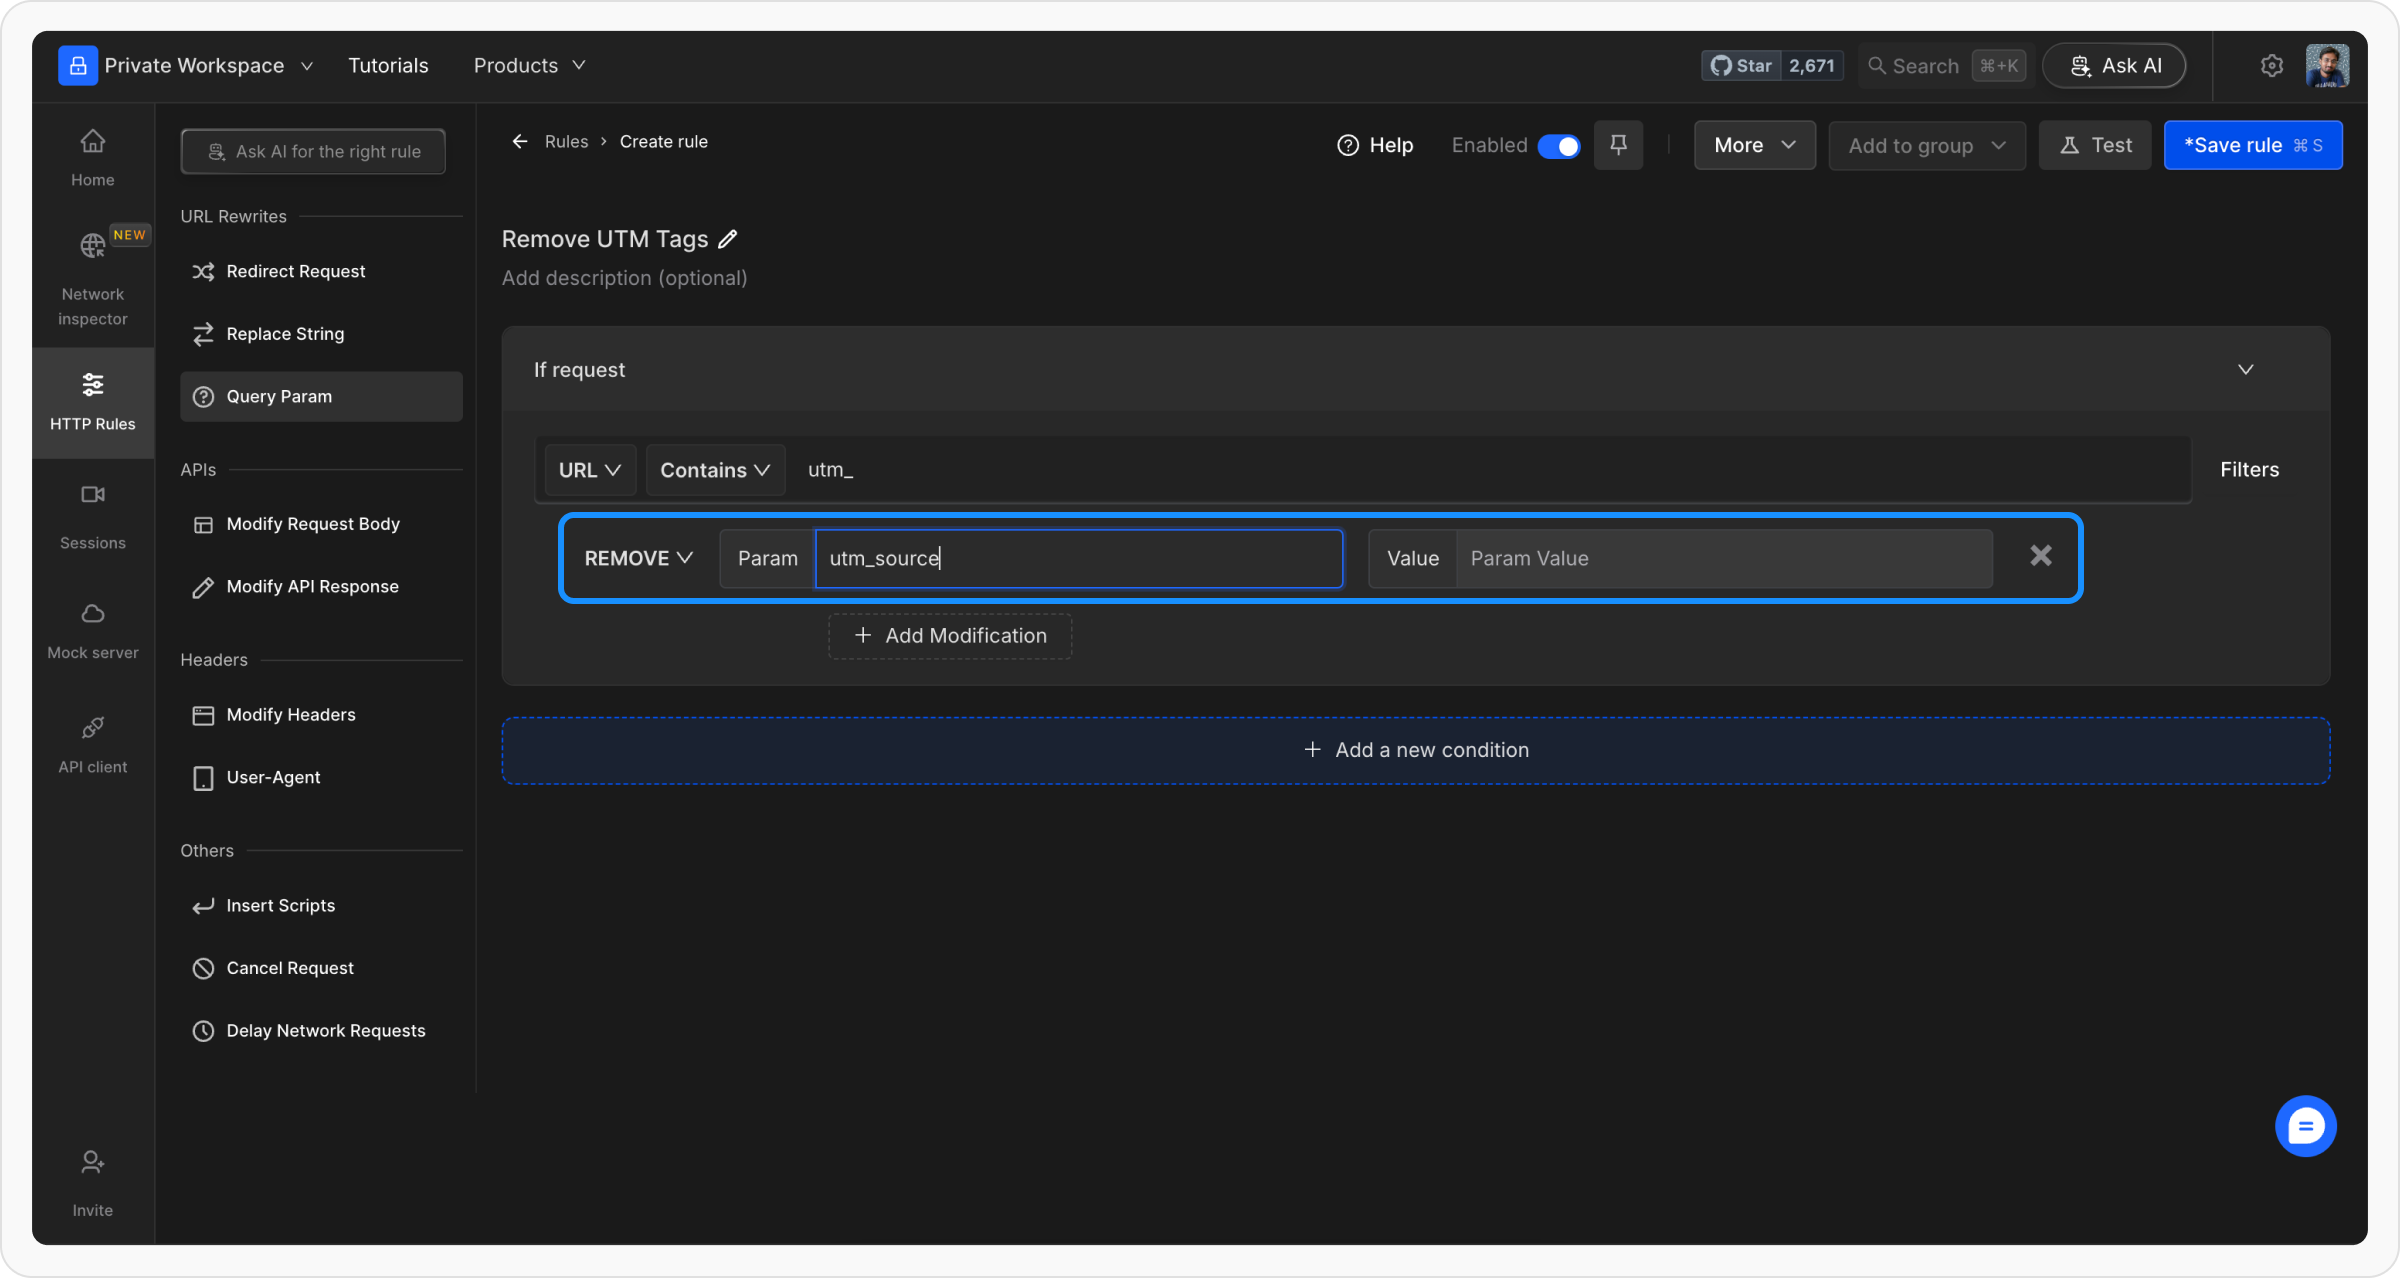Collapse the If request section chevron
The width and height of the screenshot is (2400, 1278).
(x=2245, y=370)
